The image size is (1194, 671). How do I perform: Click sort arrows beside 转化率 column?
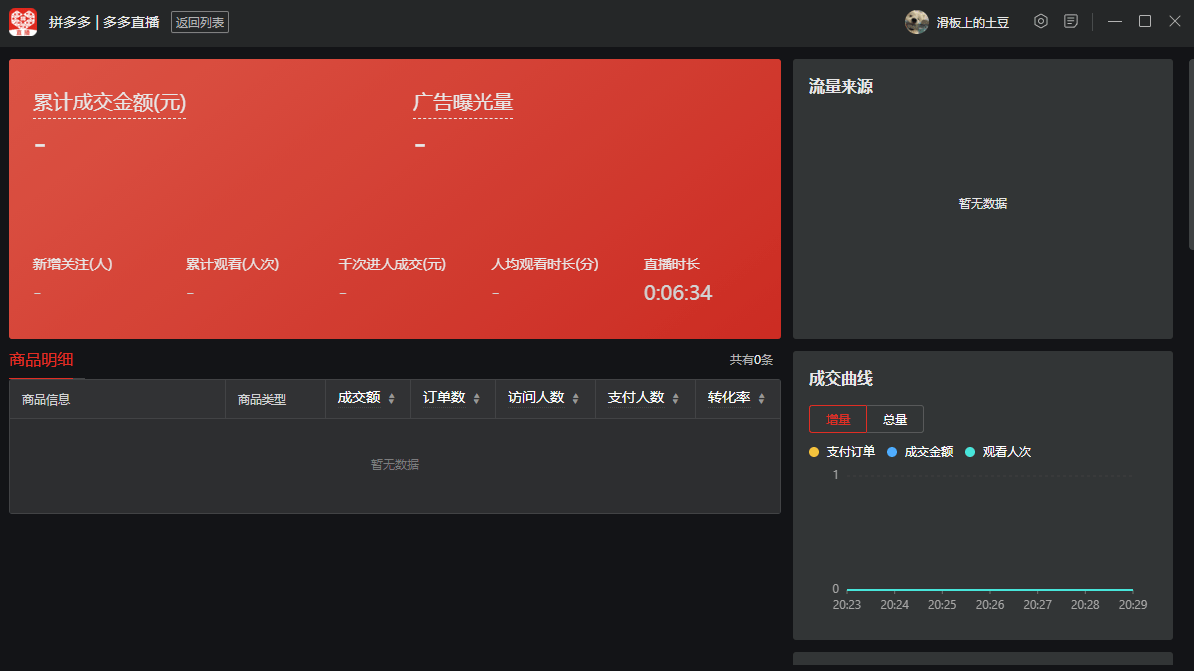(x=761, y=398)
